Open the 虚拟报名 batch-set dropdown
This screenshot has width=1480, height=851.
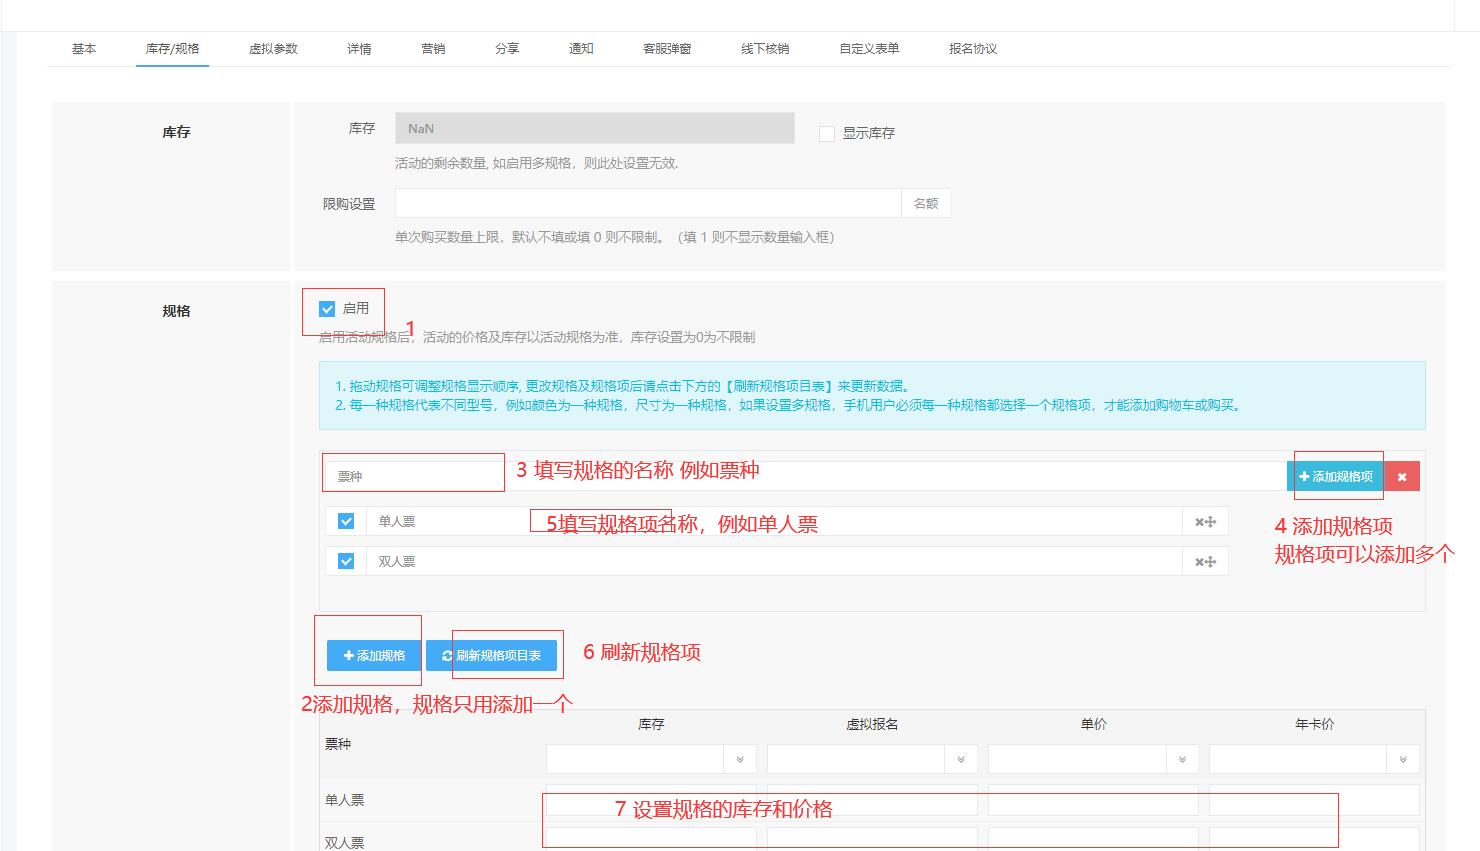[x=961, y=760]
